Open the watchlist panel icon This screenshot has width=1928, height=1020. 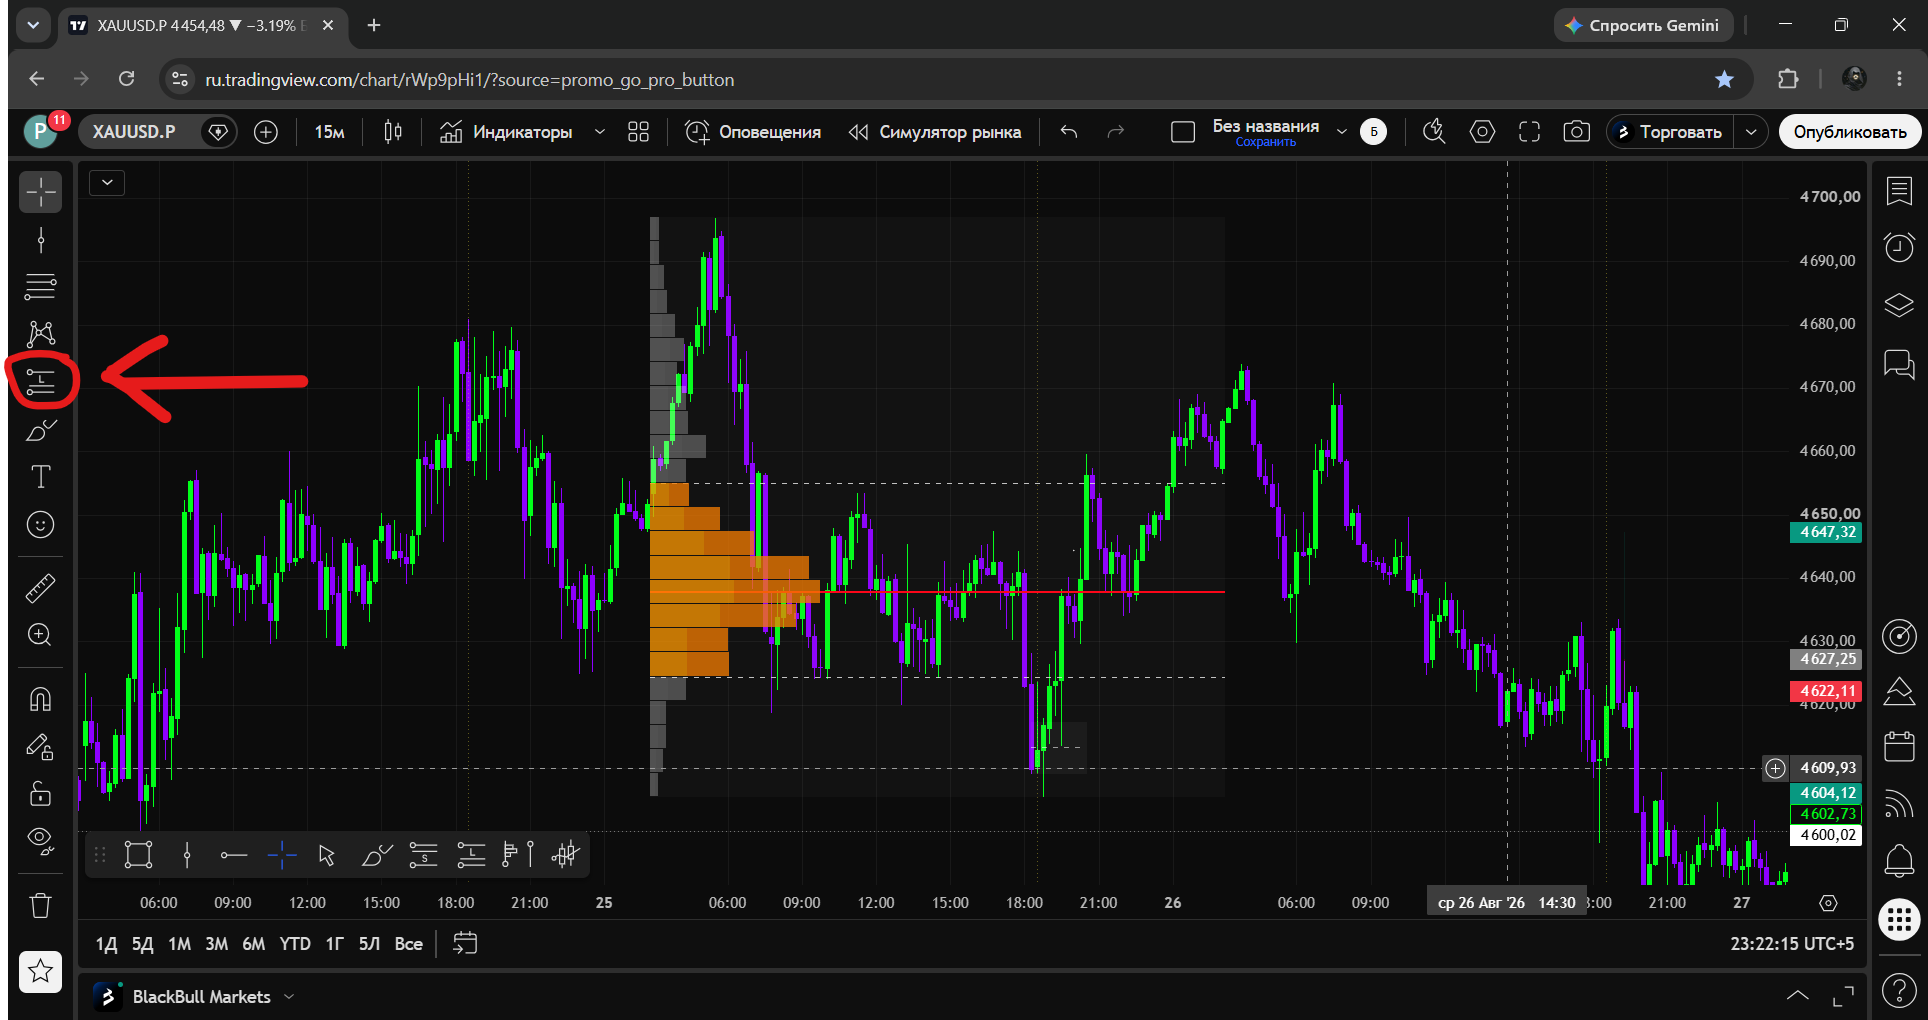pyautogui.click(x=1899, y=190)
